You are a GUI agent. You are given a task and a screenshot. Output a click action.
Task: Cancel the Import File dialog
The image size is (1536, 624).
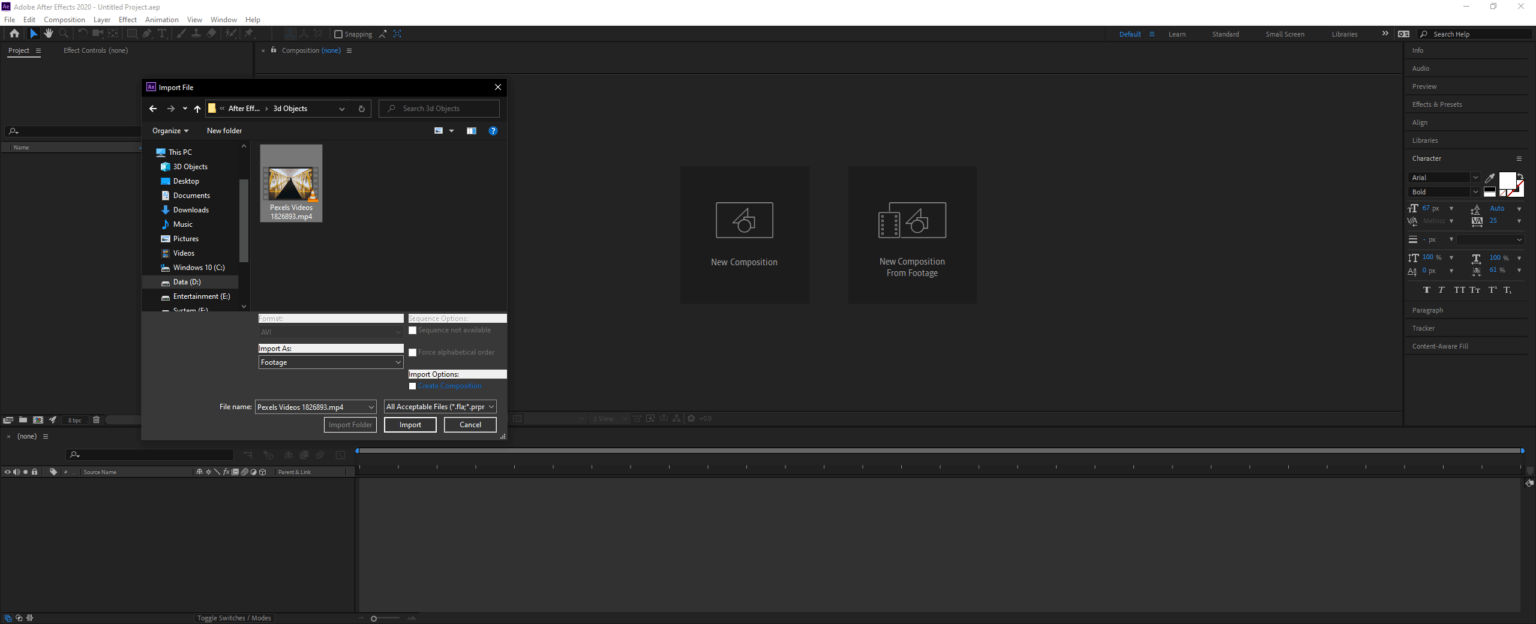pyautogui.click(x=470, y=424)
